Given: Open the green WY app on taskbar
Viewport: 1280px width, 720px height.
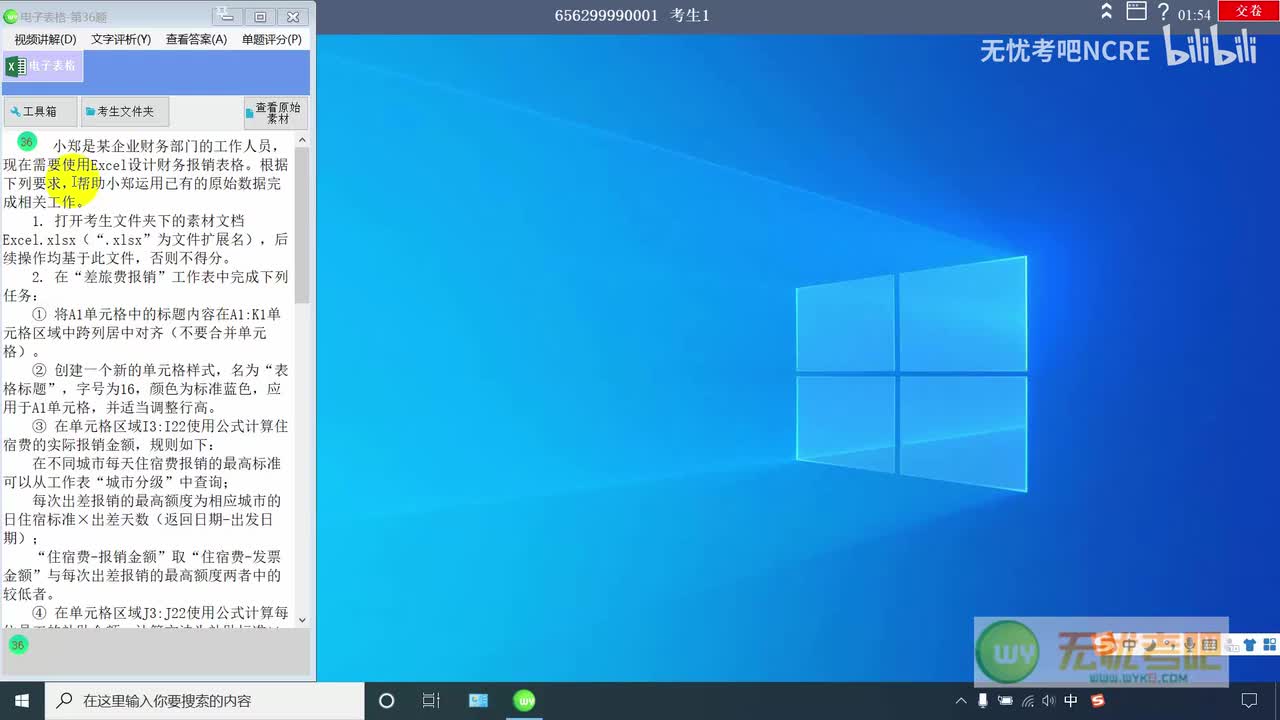Looking at the screenshot, I should click(524, 701).
